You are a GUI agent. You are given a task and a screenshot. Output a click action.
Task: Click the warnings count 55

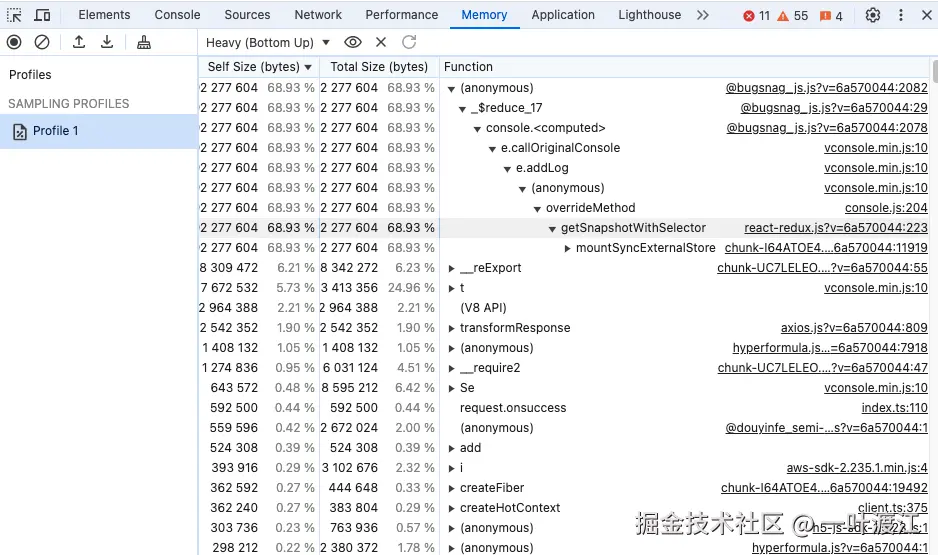[x=793, y=16]
